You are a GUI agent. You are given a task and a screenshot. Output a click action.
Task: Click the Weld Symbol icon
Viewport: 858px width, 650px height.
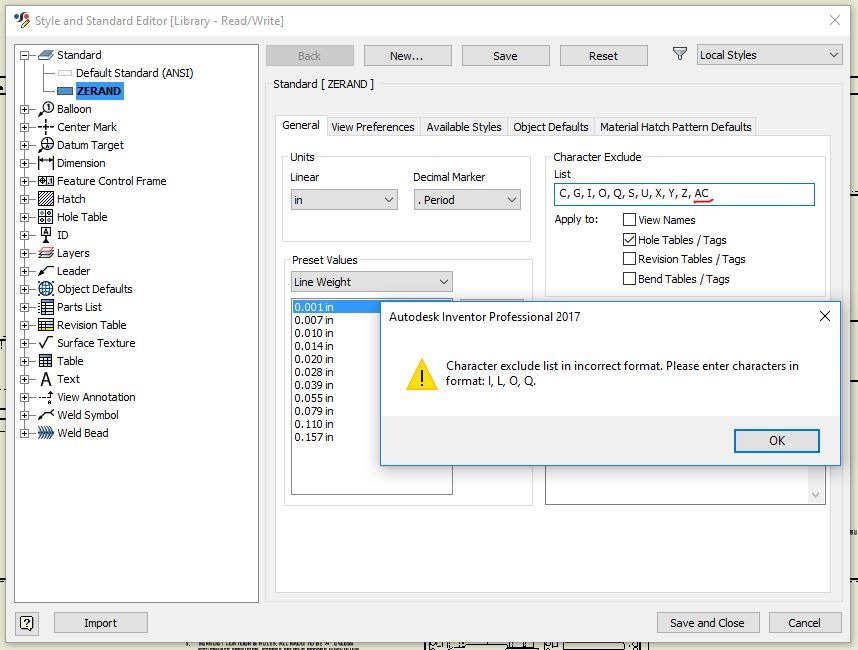[x=46, y=415]
